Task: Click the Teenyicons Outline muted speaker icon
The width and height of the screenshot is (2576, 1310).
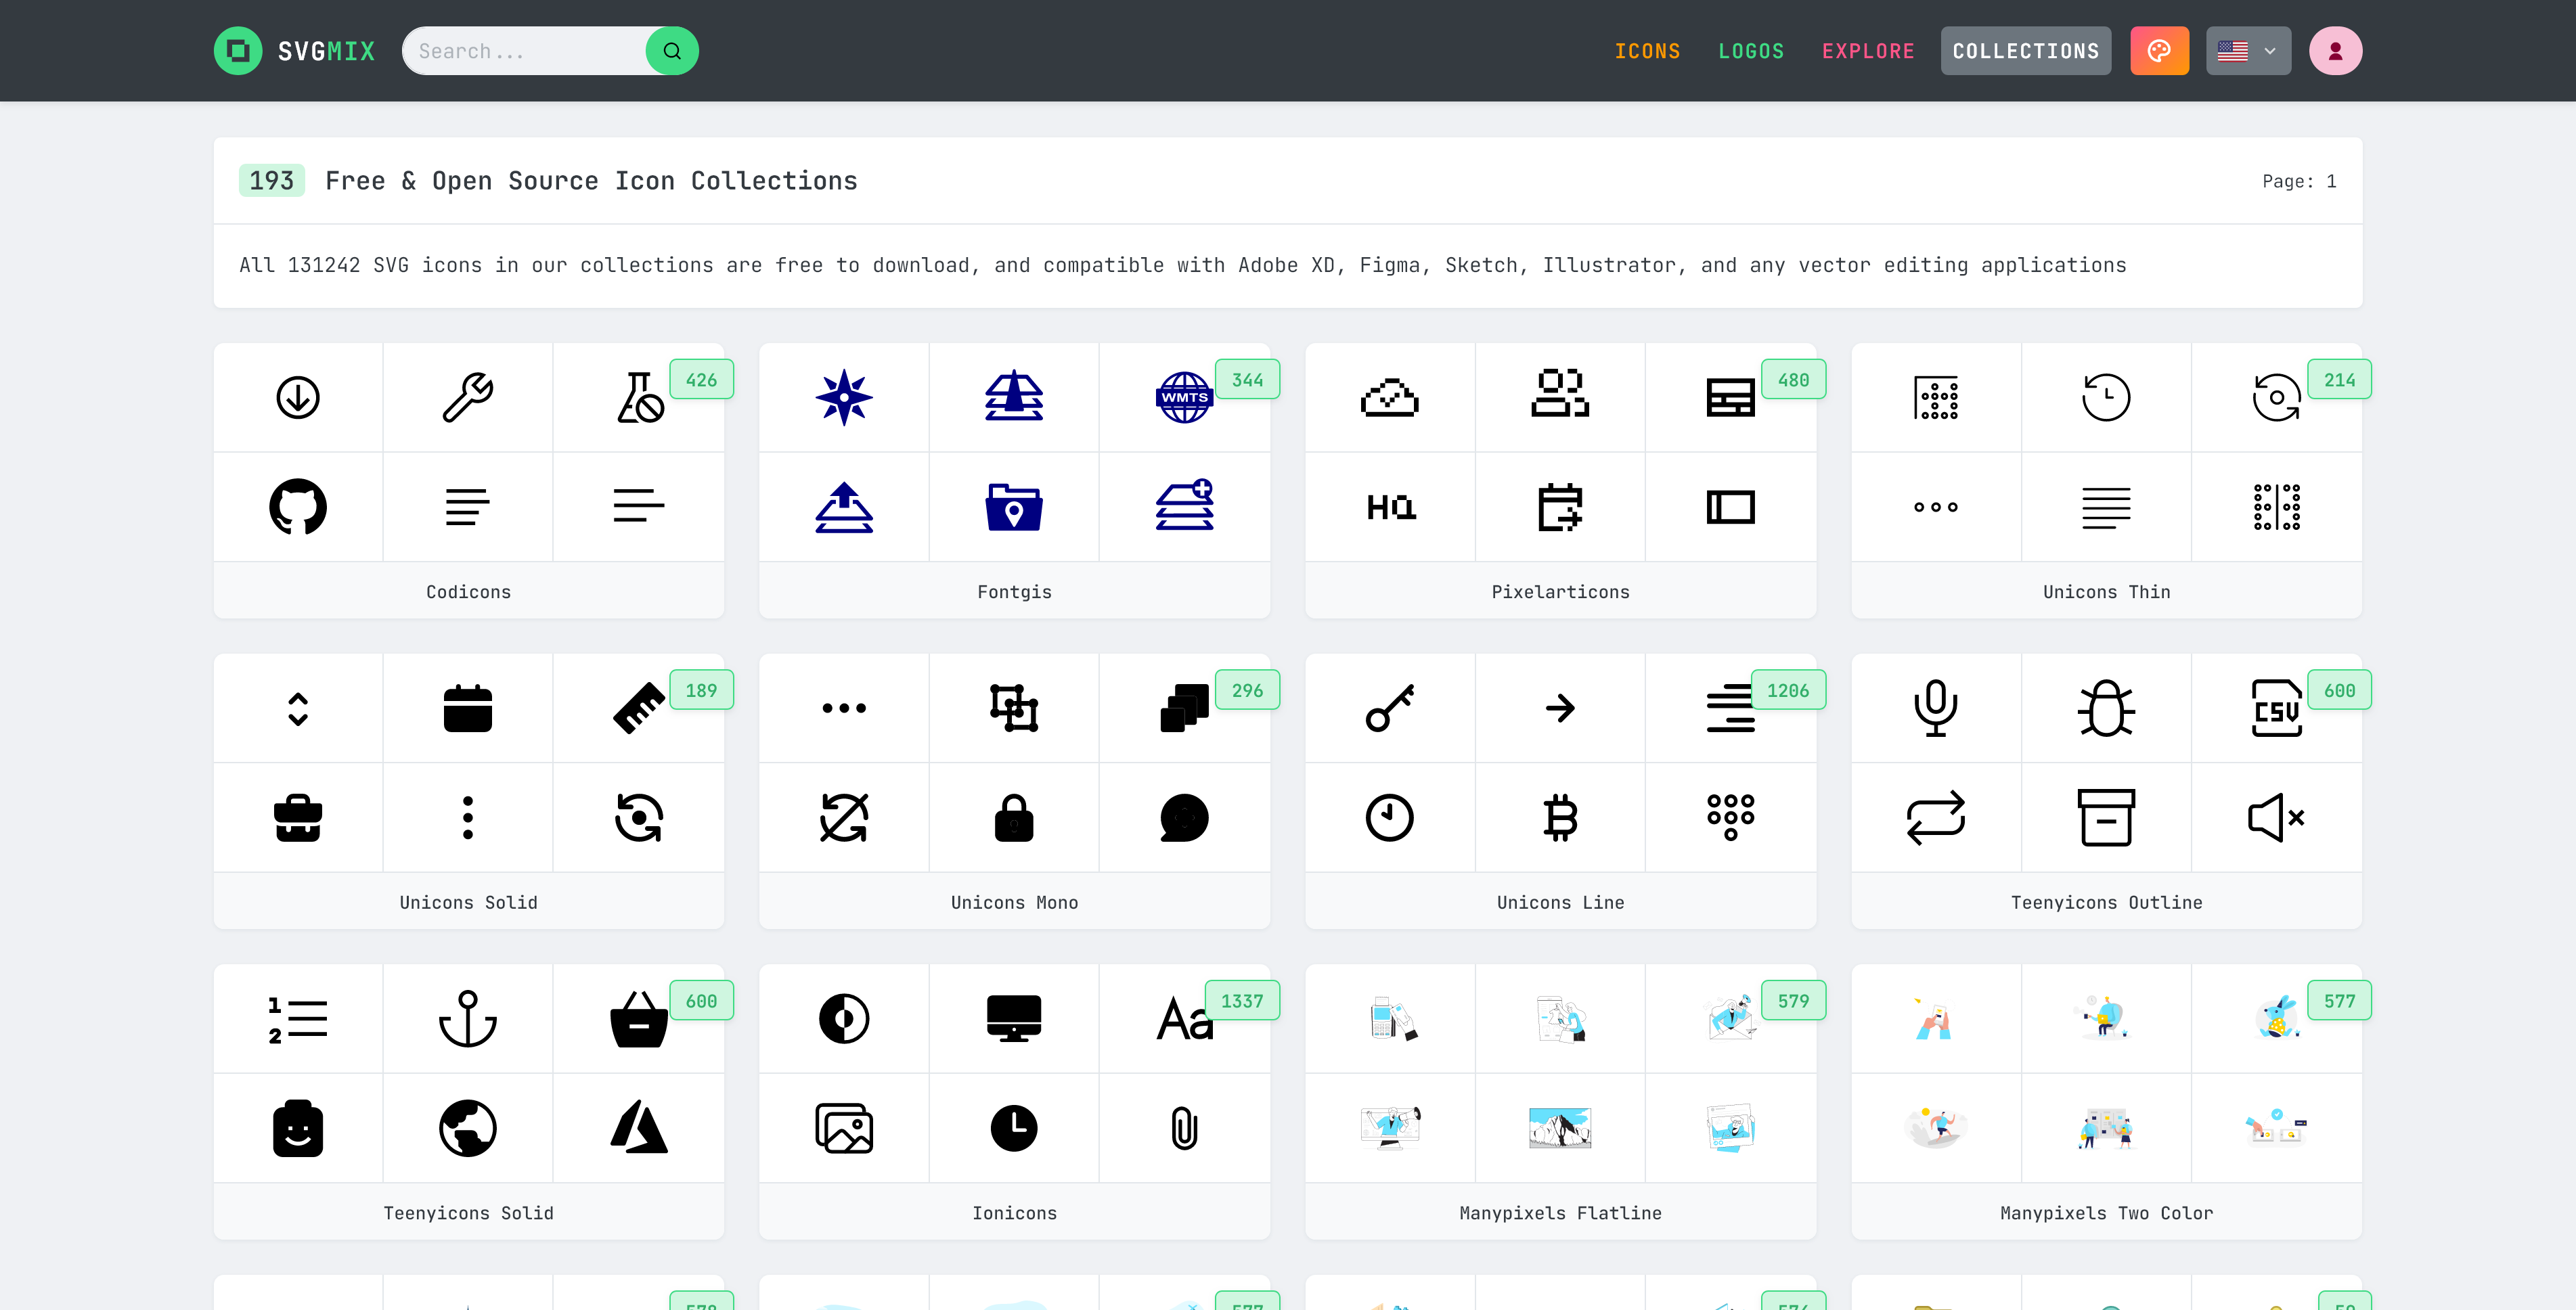Action: (2277, 818)
